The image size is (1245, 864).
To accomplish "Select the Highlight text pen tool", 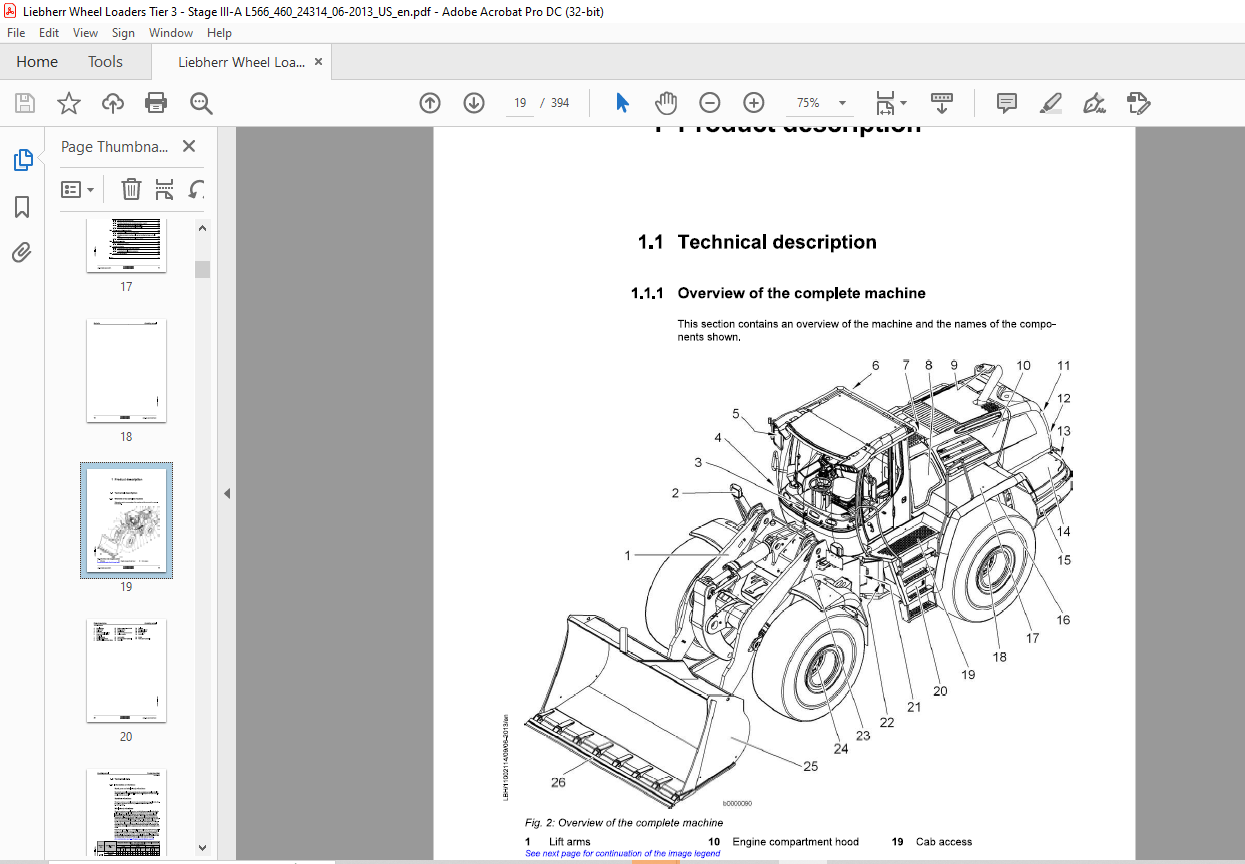I will coord(1050,103).
